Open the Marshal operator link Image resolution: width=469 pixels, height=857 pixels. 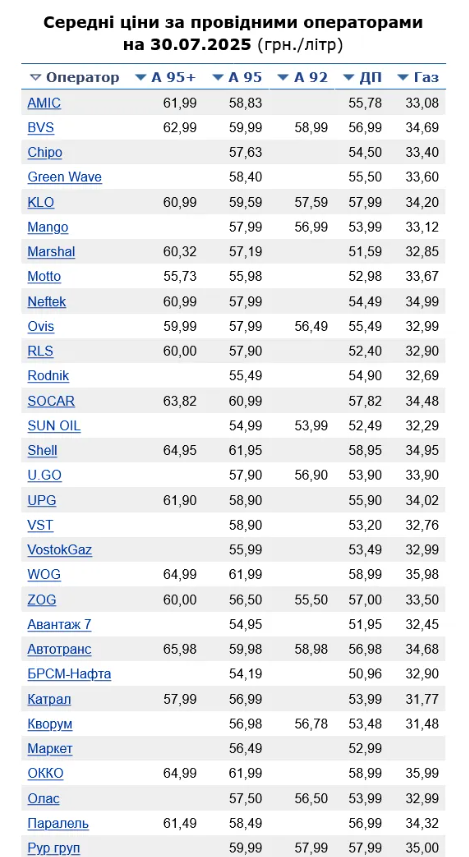(x=51, y=251)
